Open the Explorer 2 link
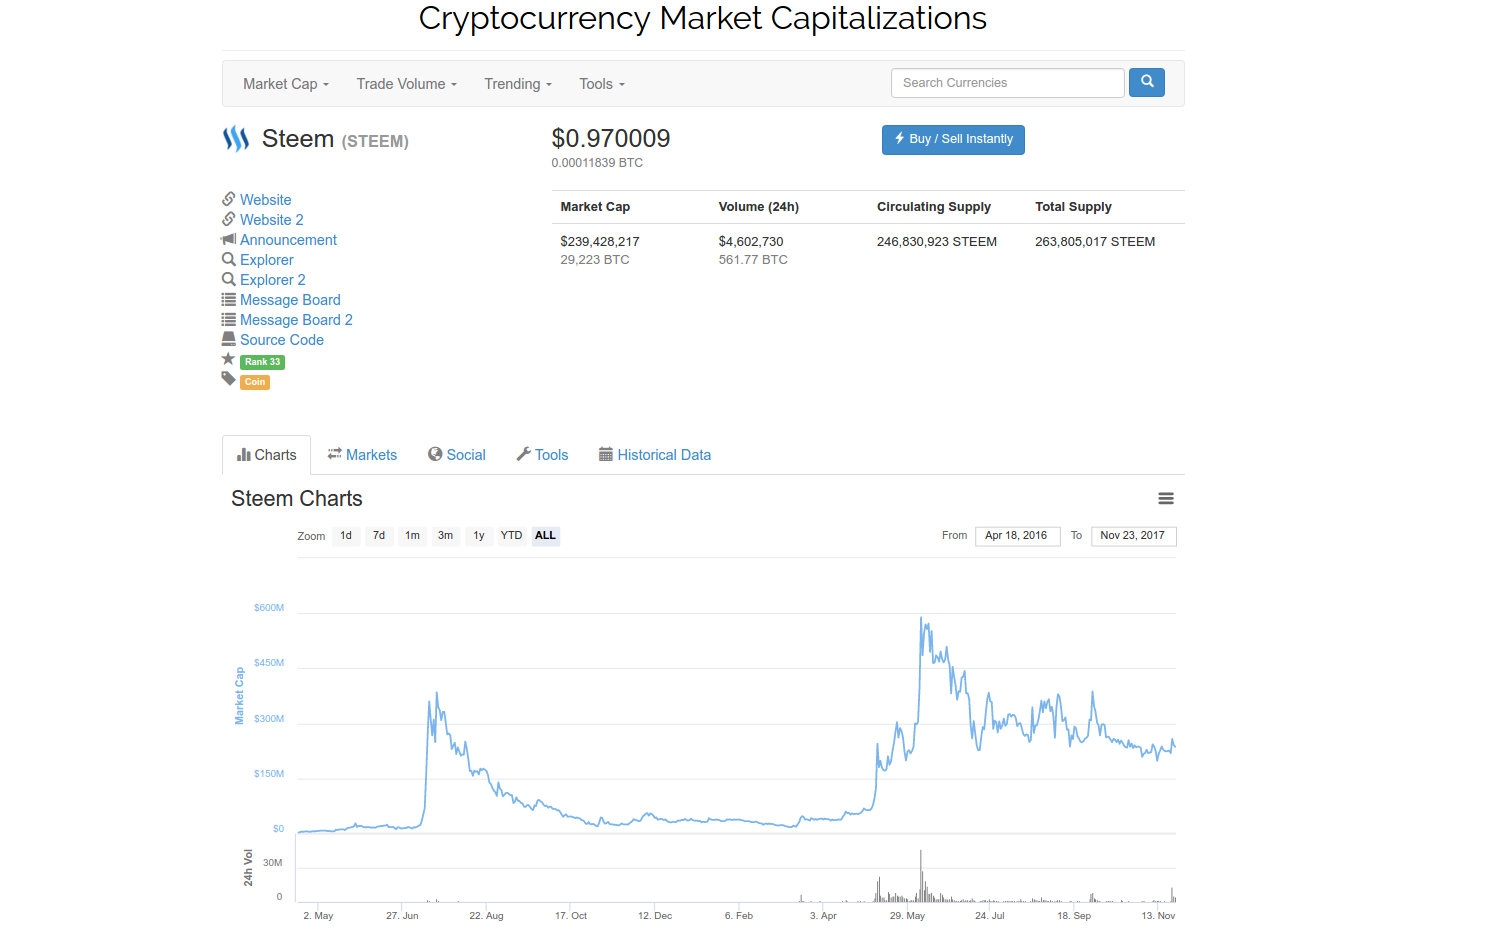 click(x=273, y=280)
